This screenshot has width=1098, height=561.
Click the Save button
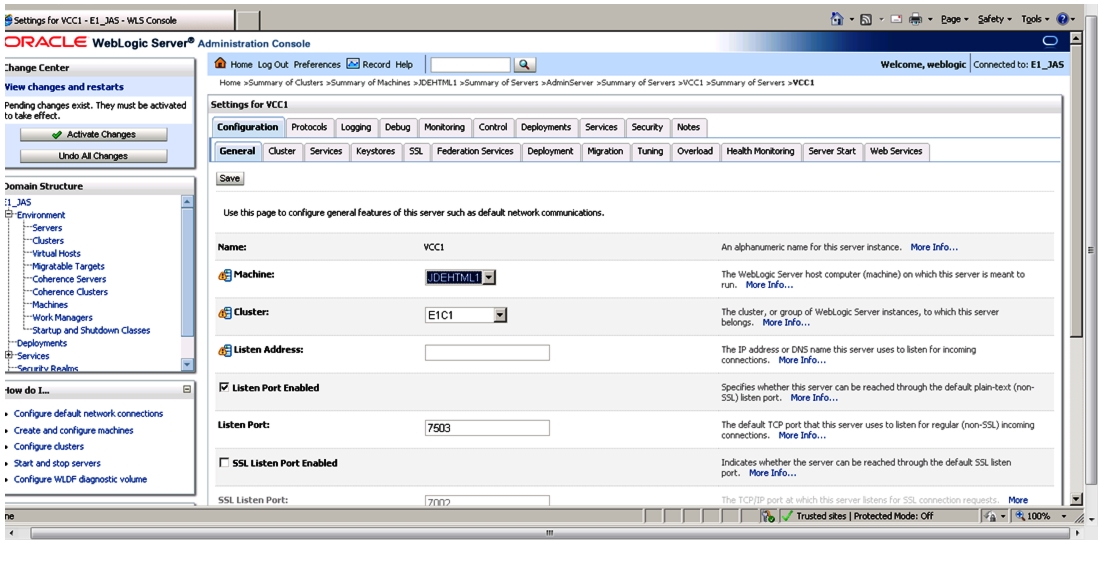(x=230, y=179)
